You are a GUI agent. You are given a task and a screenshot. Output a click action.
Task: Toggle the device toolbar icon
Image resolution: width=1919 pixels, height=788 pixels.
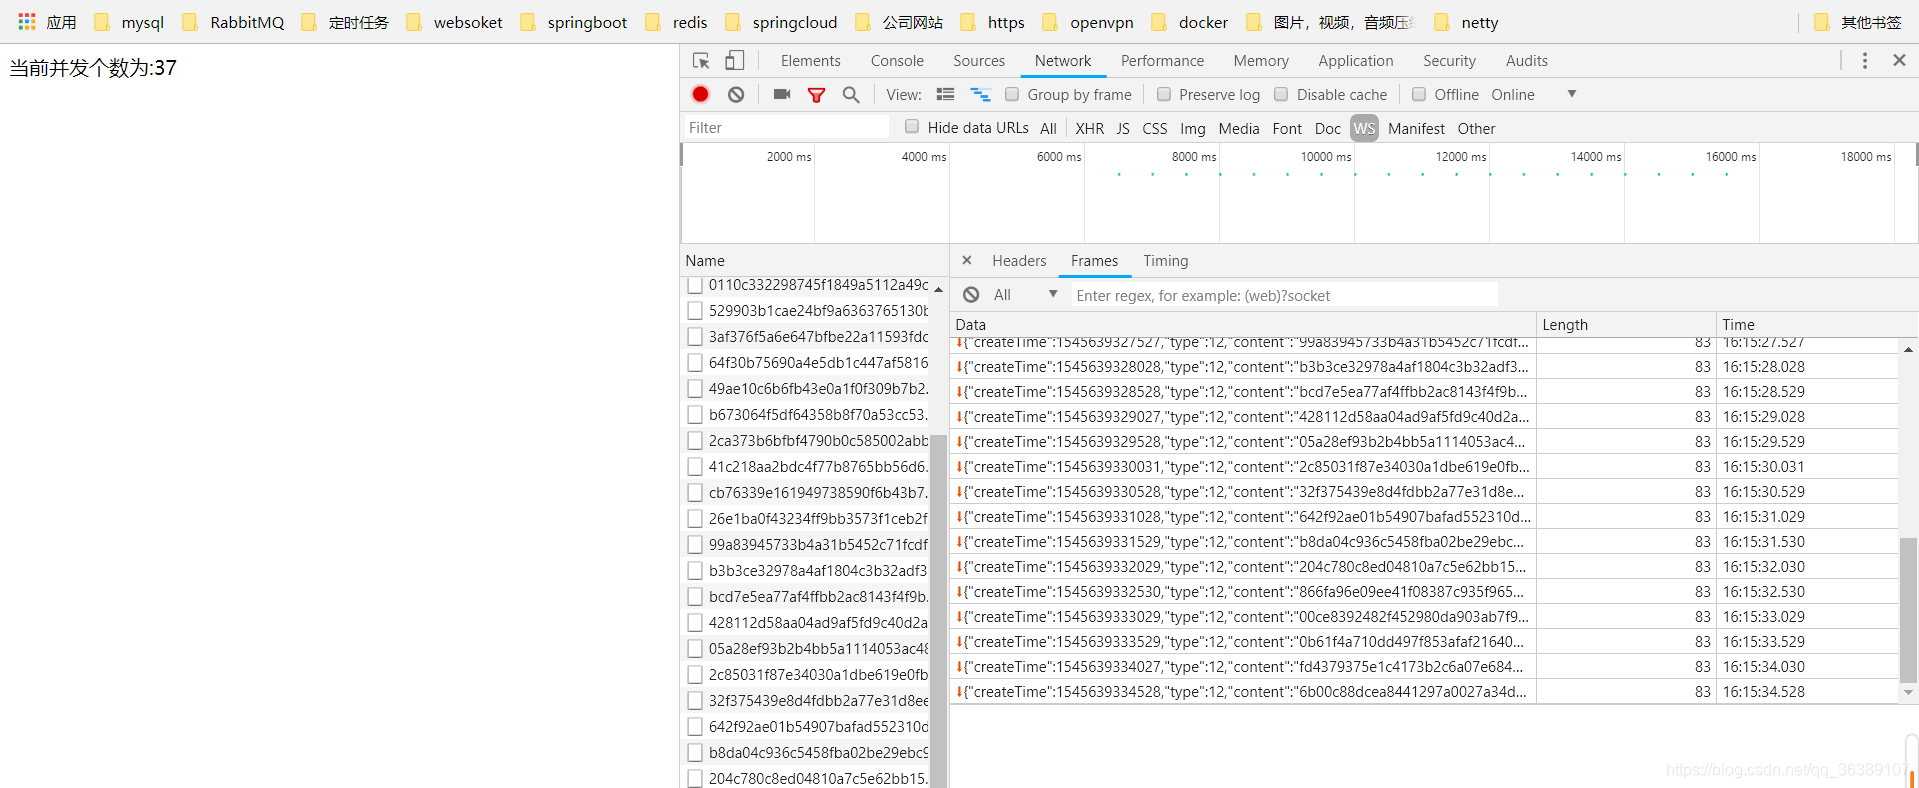tap(735, 61)
